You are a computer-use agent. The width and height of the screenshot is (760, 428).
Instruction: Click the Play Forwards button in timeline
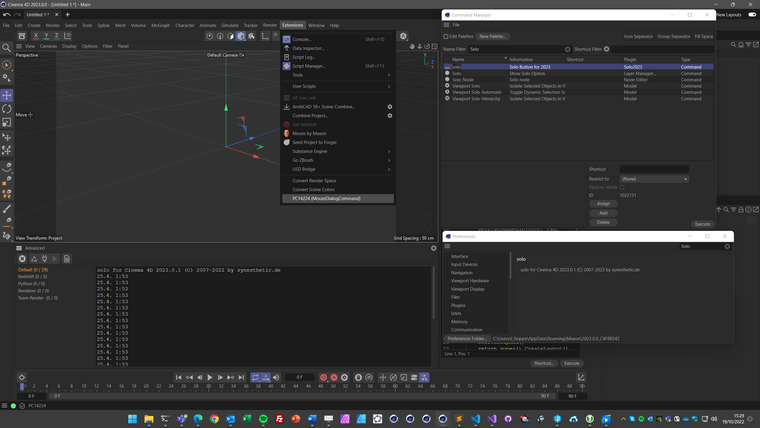210,377
